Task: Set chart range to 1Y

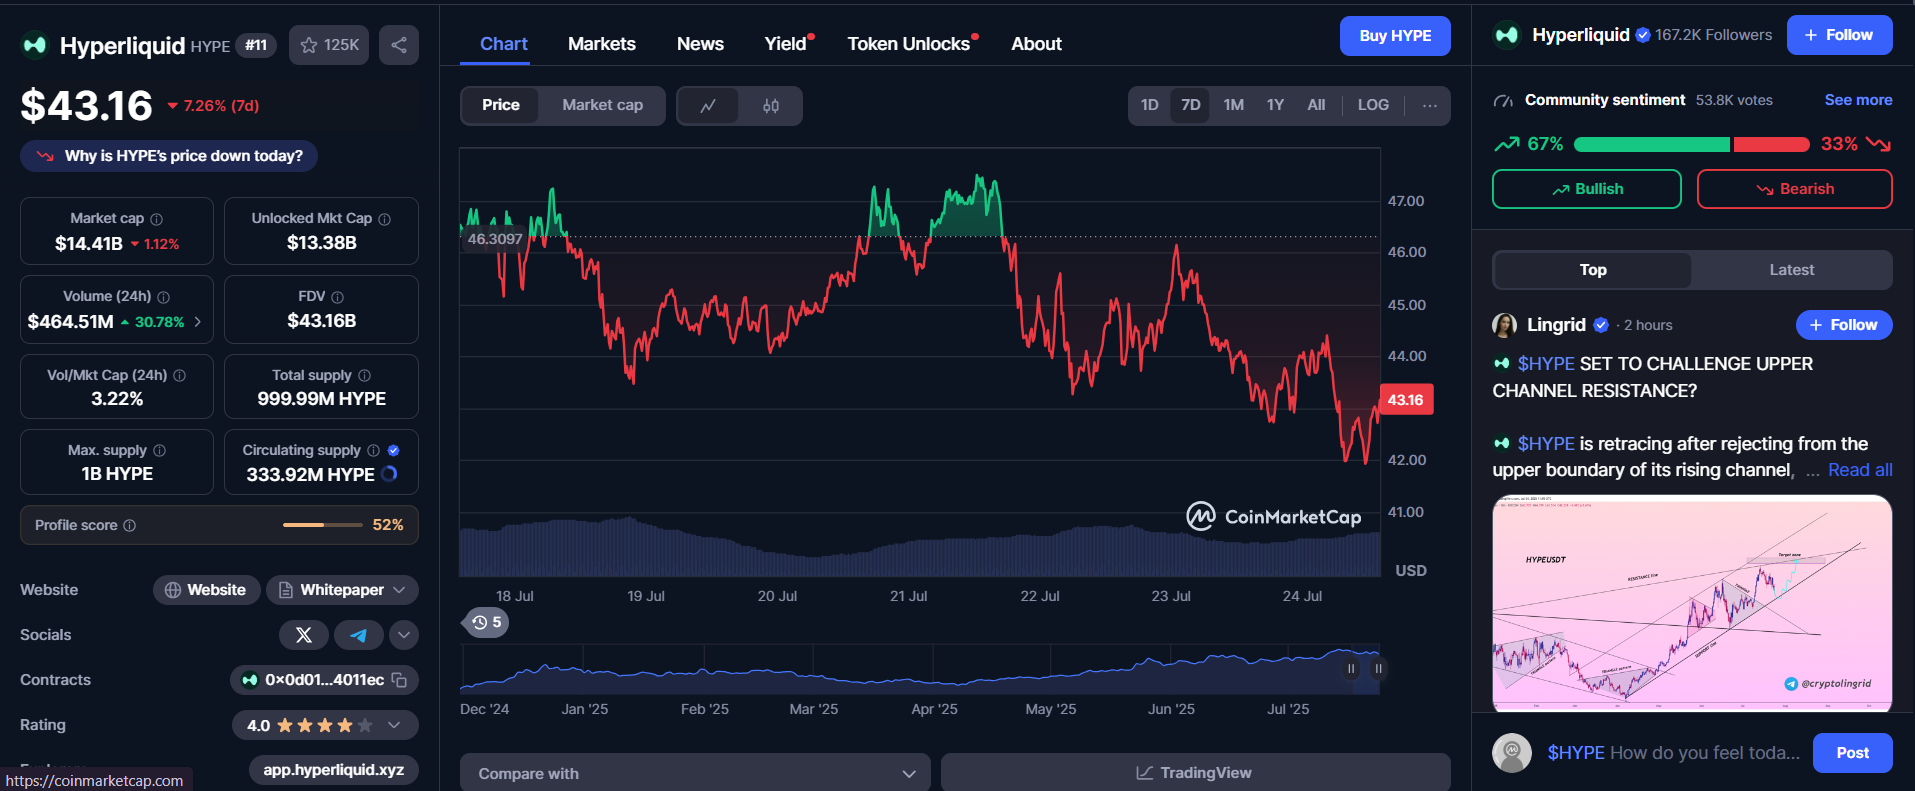Action: click(1275, 105)
